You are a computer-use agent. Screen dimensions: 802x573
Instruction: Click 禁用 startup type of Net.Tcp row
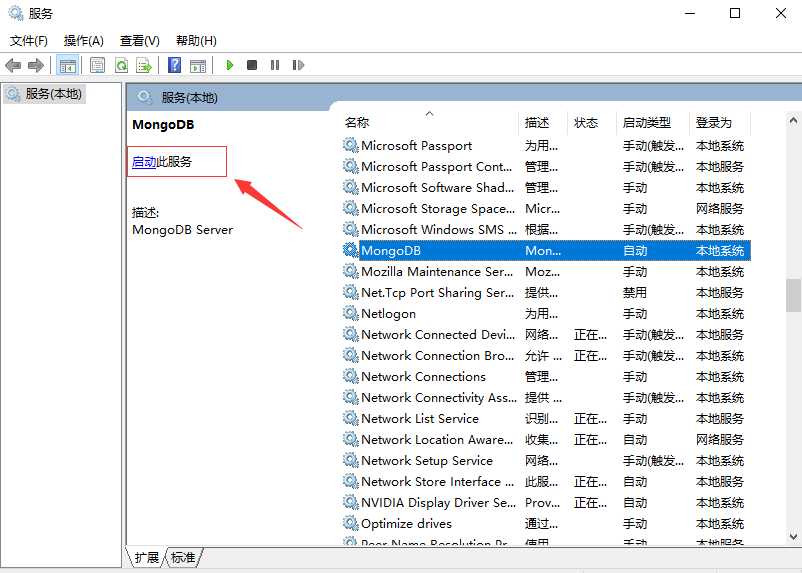click(635, 293)
